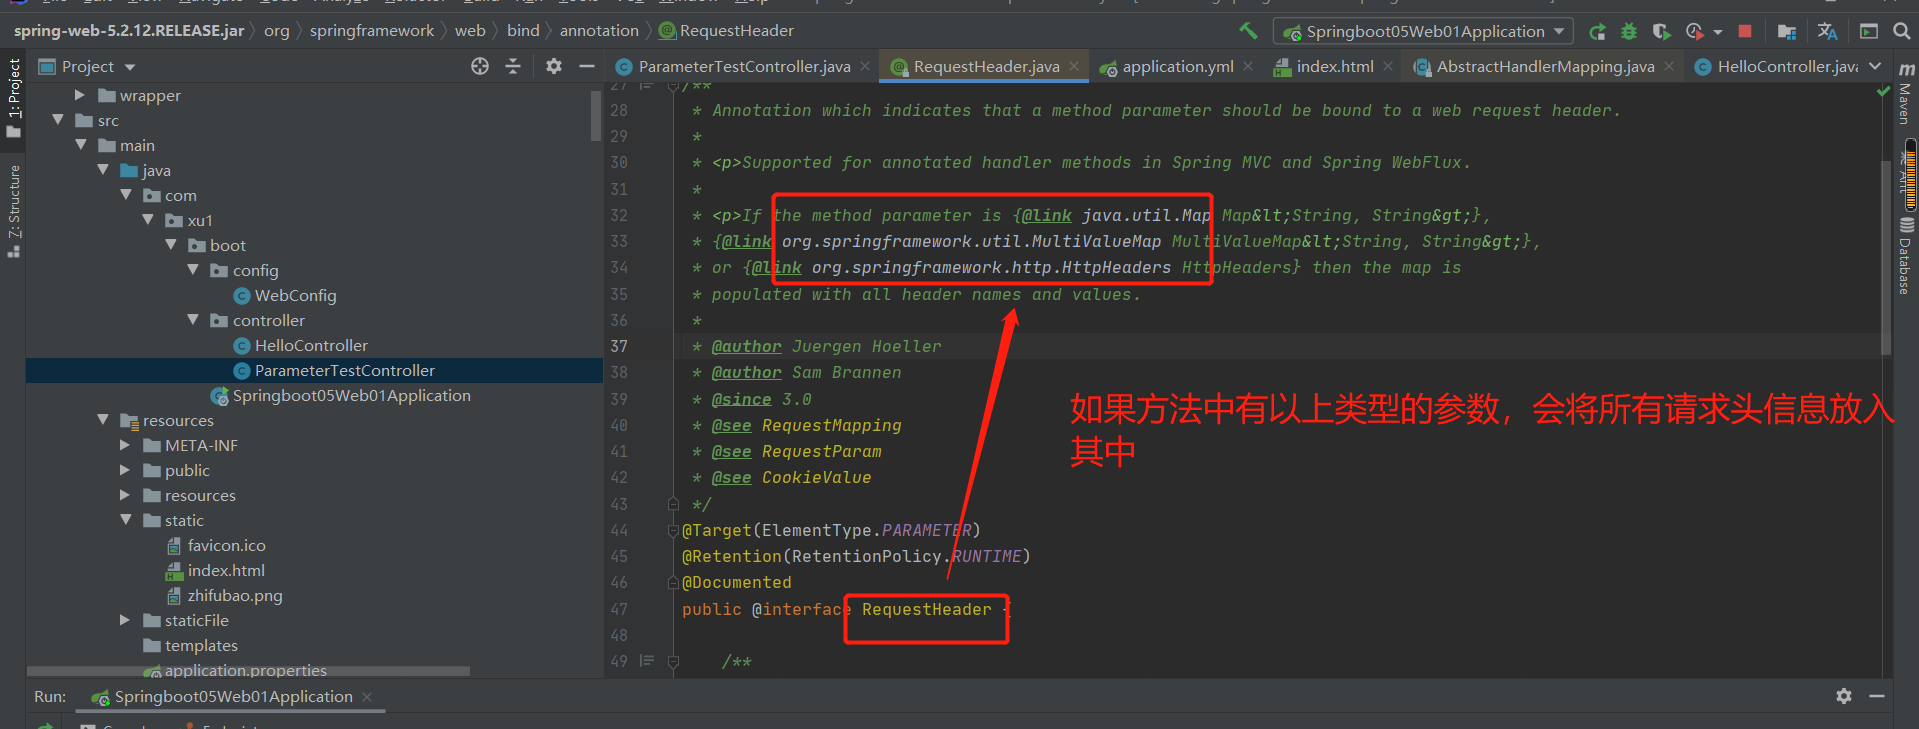Open the profiler options dropdown arrow
The image size is (1919, 729).
1717,32
